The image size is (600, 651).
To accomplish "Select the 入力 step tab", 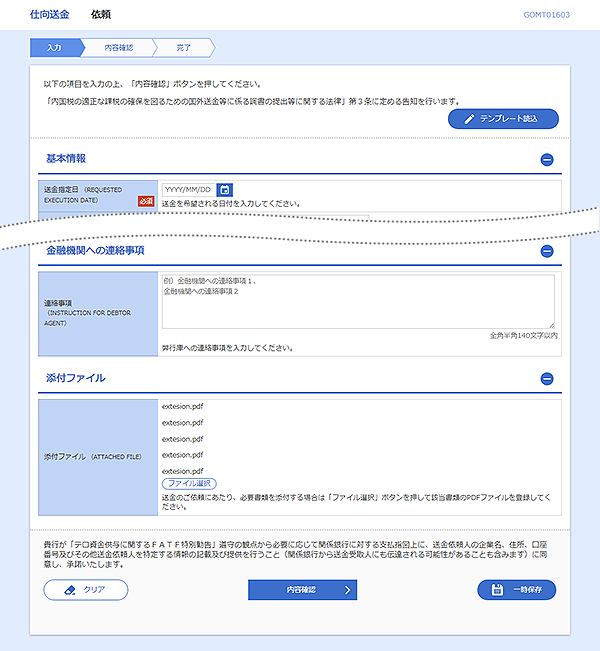I will pos(55,48).
